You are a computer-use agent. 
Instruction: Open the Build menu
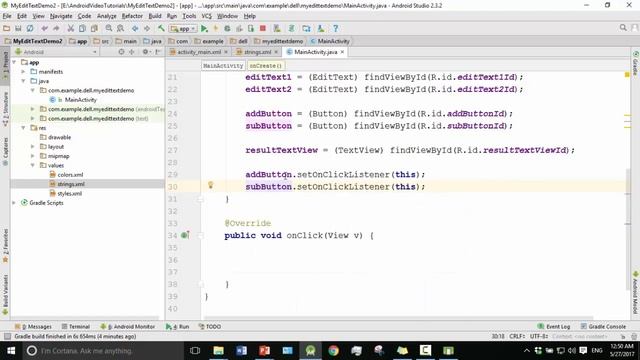(x=155, y=16)
